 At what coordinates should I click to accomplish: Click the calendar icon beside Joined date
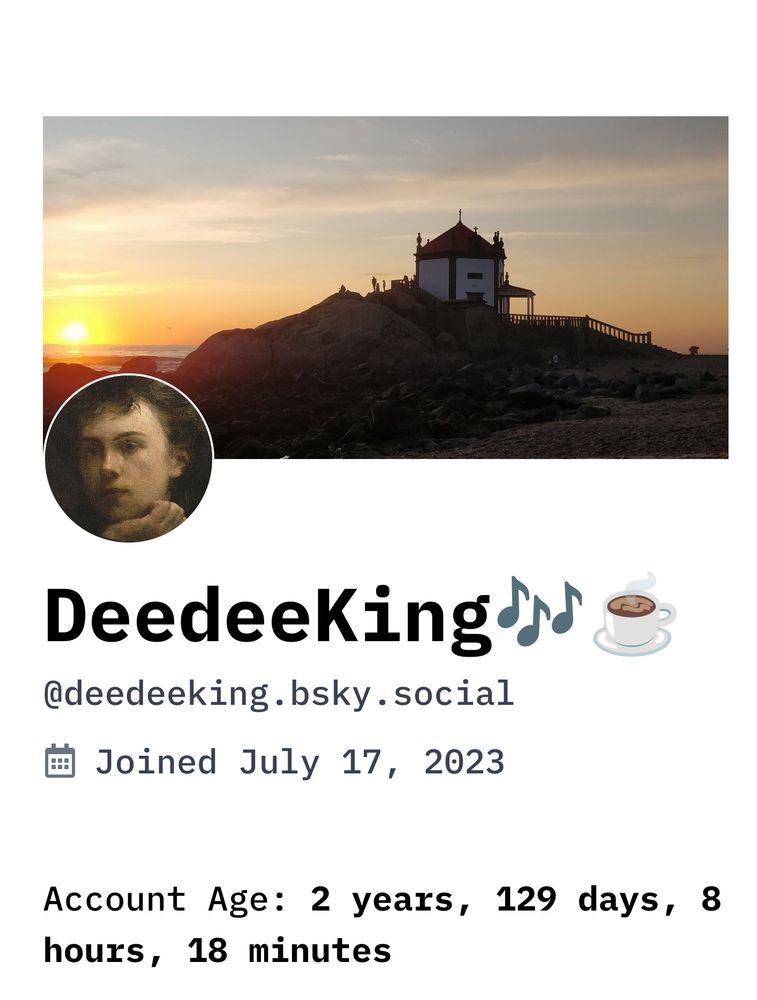point(60,761)
